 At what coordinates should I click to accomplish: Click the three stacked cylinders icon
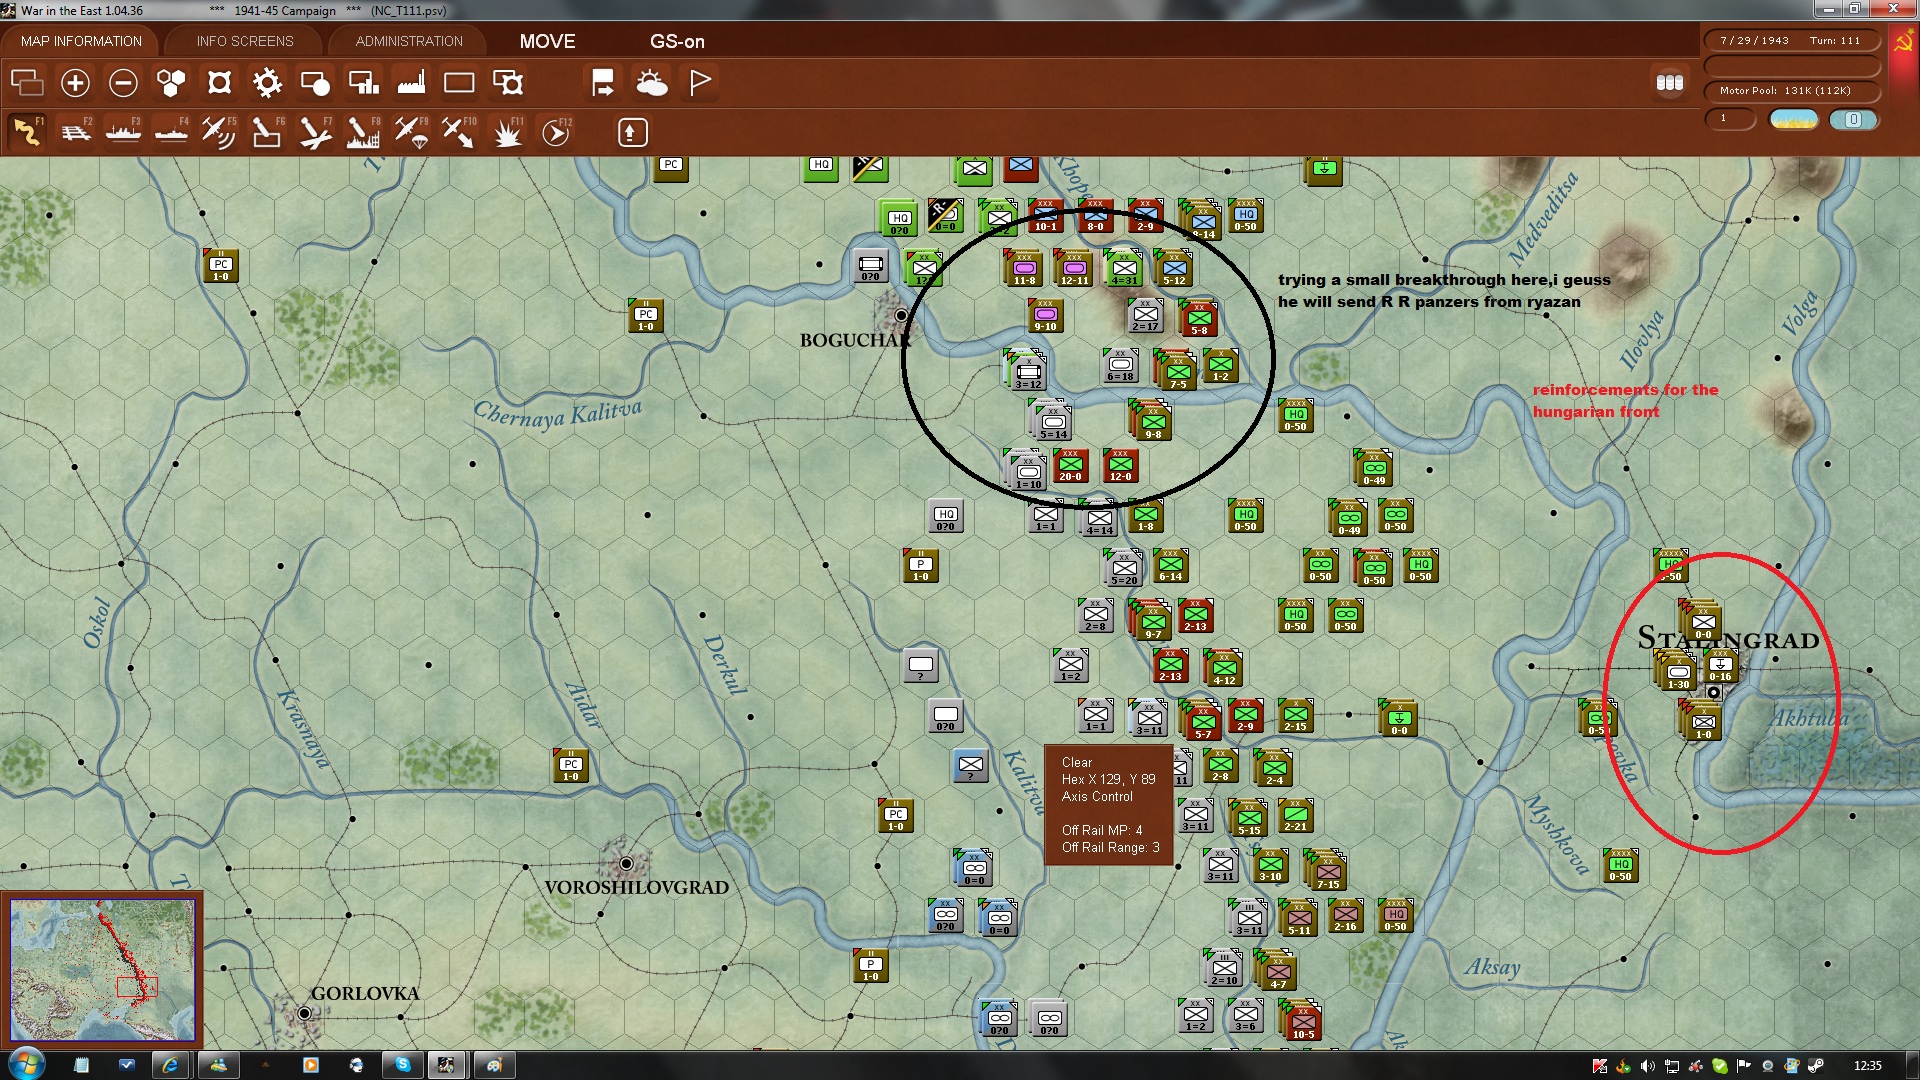(1669, 83)
